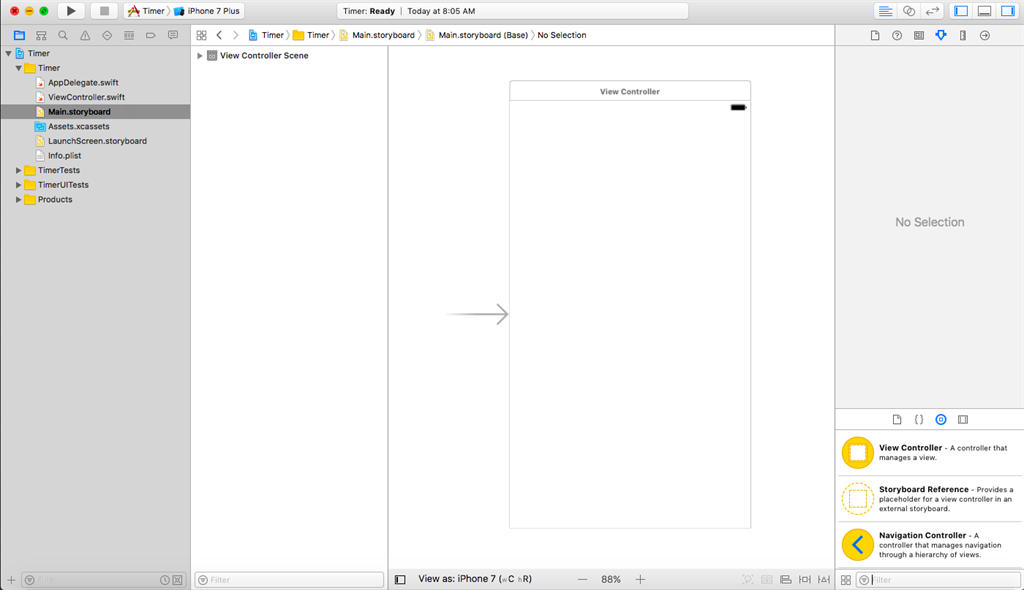This screenshot has width=1024, height=590.
Task: Expand the Products folder
Action: pos(19,199)
